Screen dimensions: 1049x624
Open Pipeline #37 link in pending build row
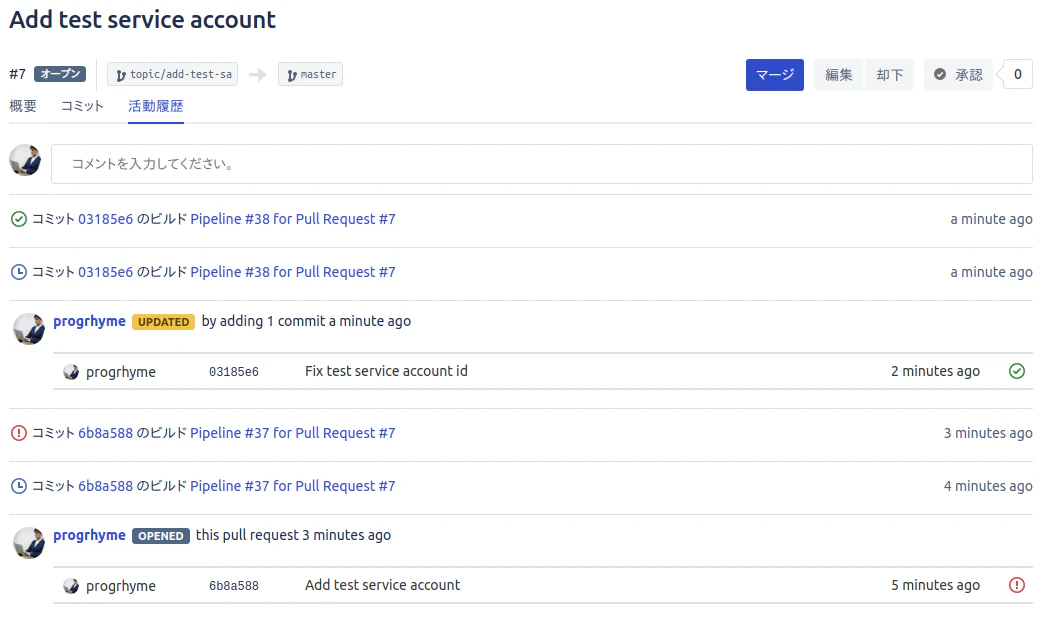pos(293,486)
